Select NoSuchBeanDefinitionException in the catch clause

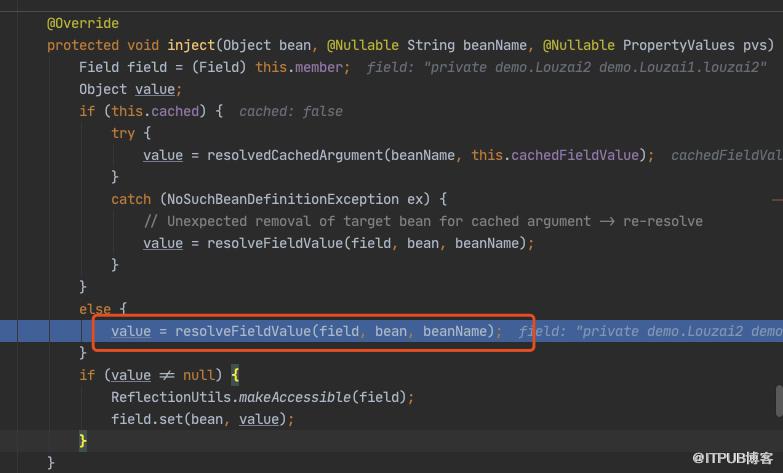(283, 199)
